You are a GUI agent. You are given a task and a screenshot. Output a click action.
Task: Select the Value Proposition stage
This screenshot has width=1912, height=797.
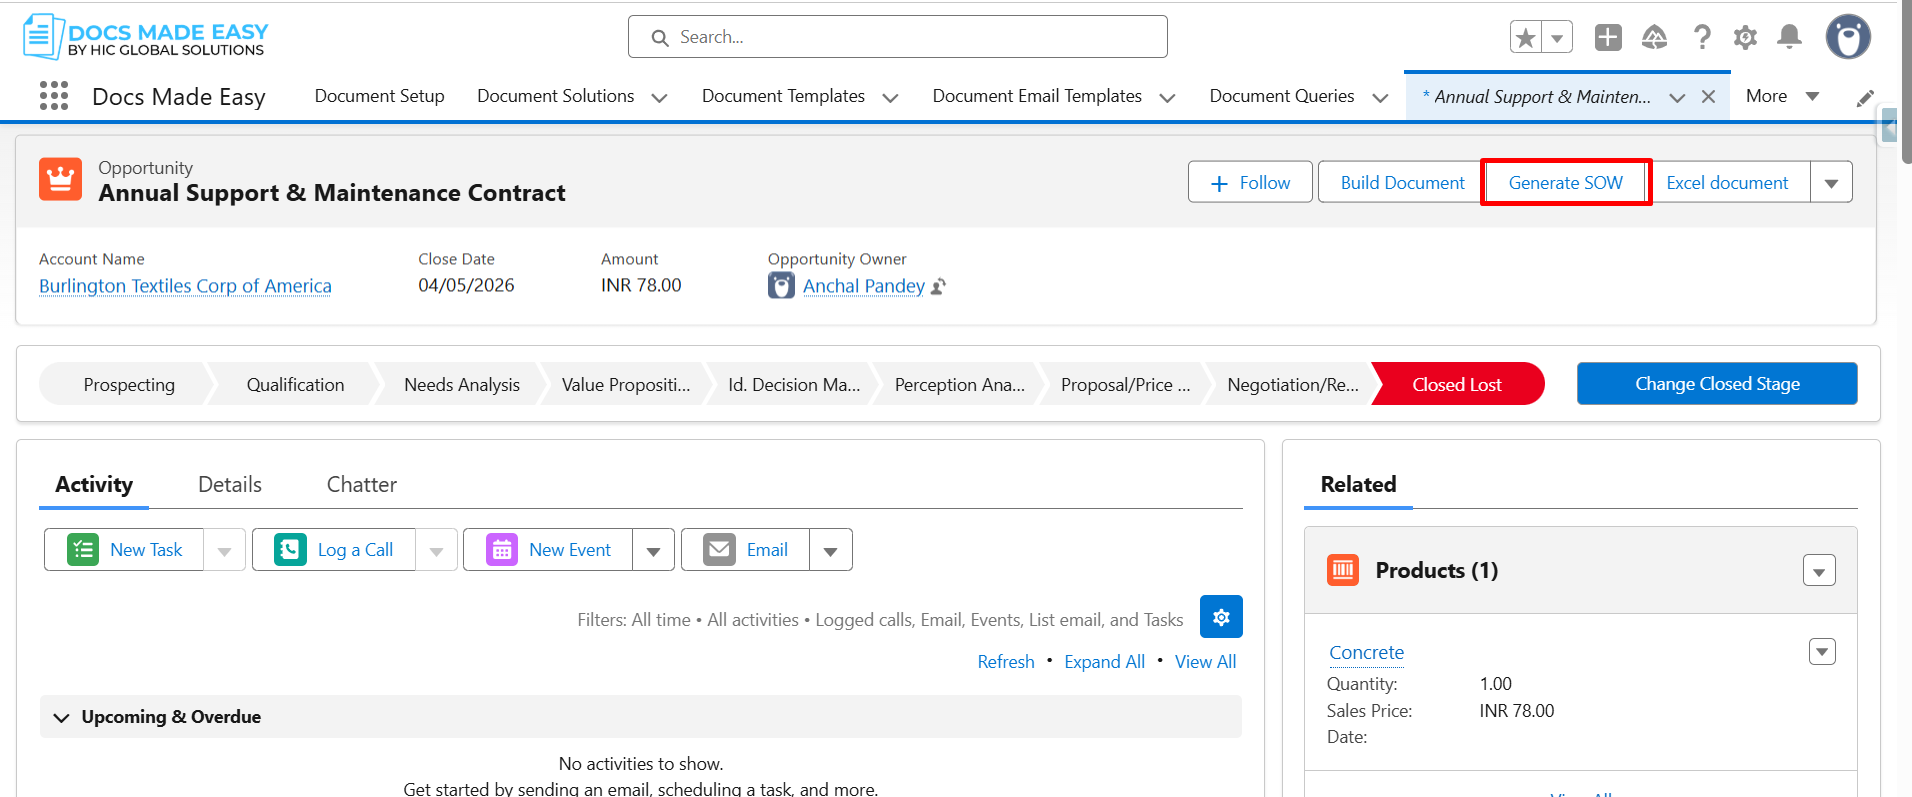626,385
